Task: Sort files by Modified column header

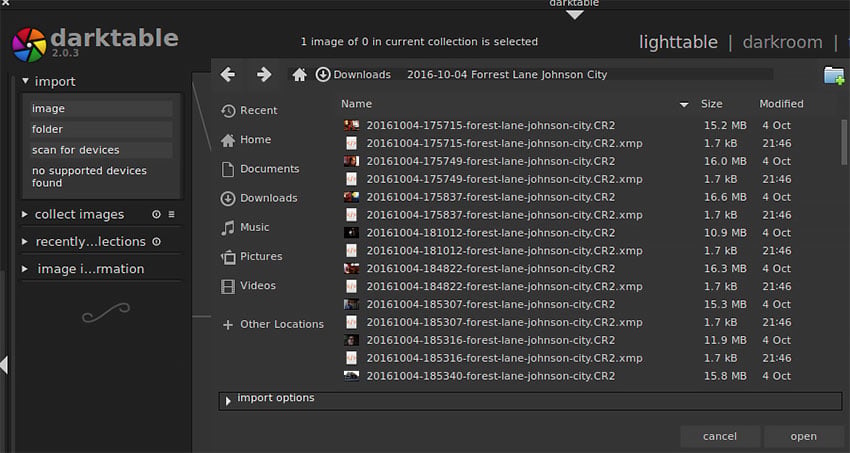Action: pos(781,104)
